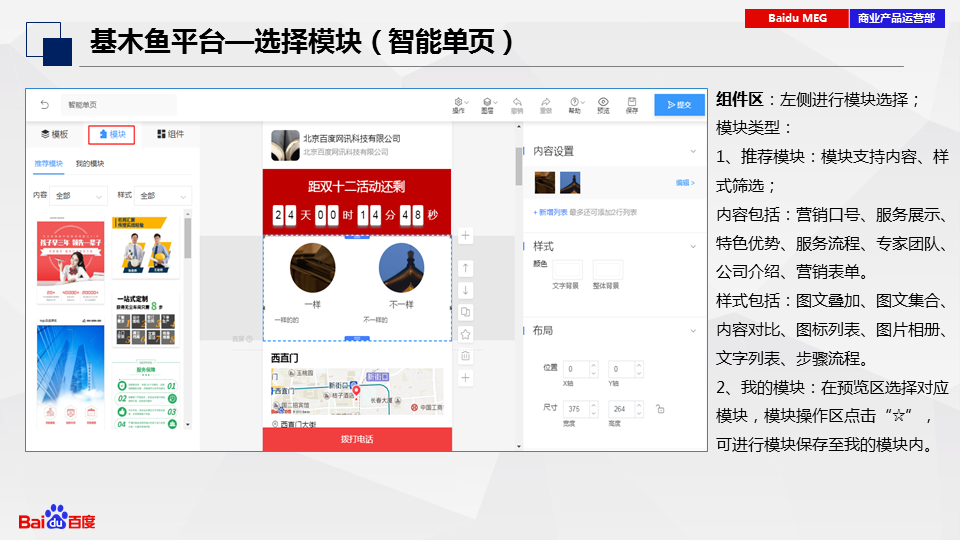
Task: Pick the blue skyscraper module thumbnail
Action: tap(70, 372)
